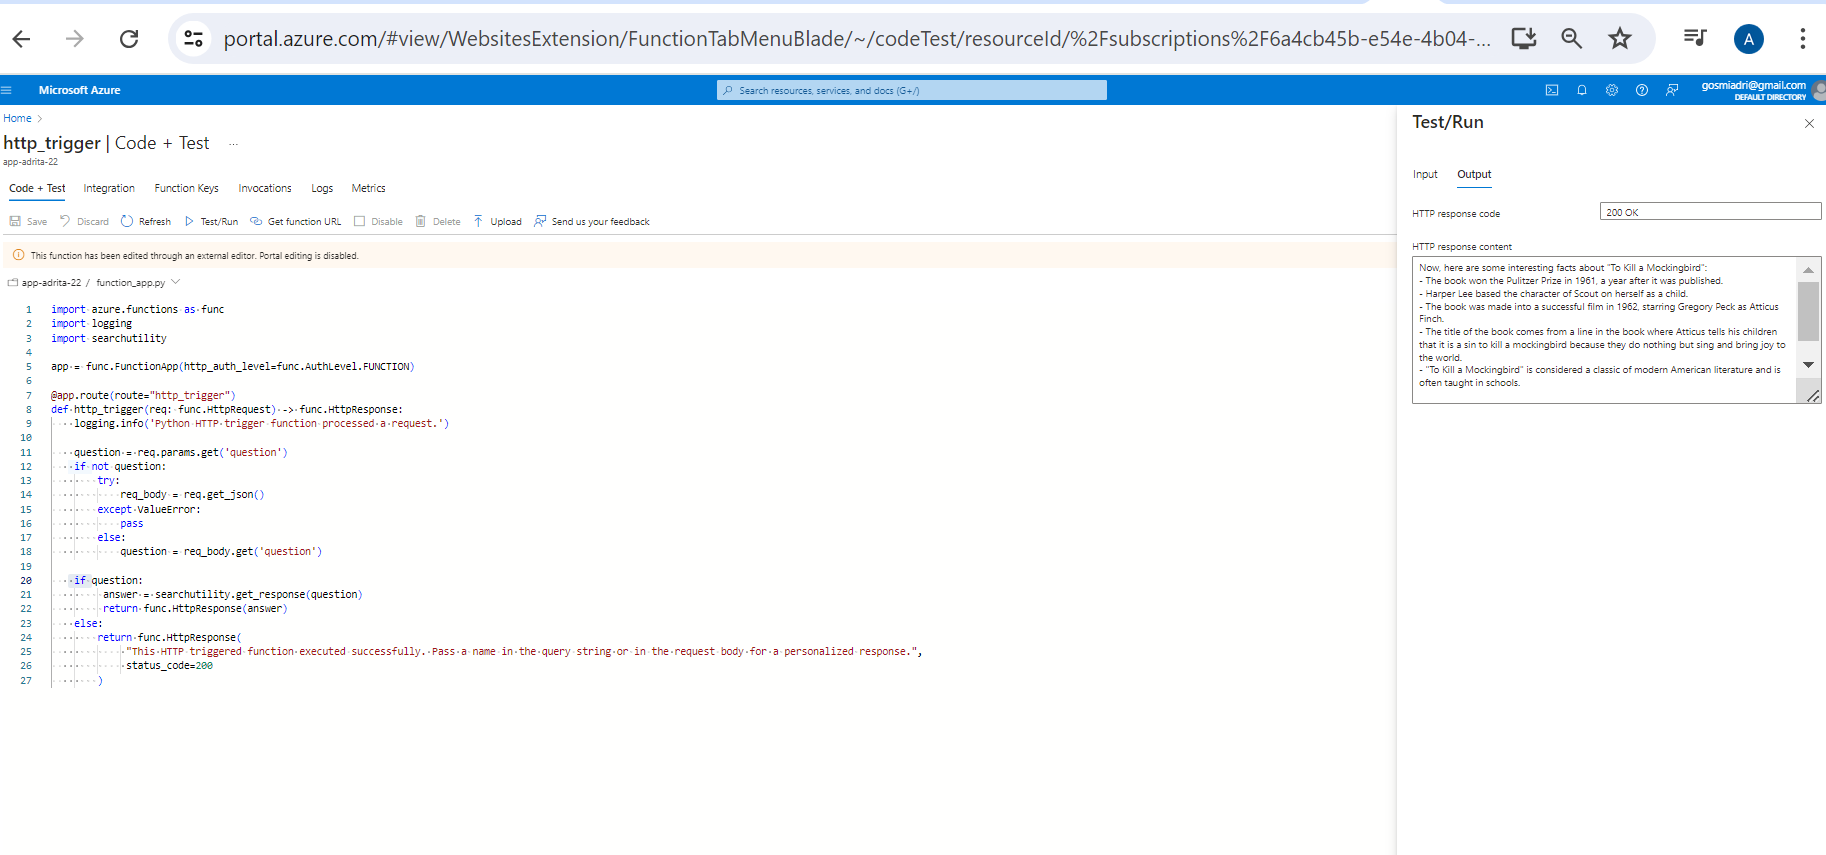
Task: Switch to the Input tab in Test/Run
Action: pyautogui.click(x=1425, y=174)
